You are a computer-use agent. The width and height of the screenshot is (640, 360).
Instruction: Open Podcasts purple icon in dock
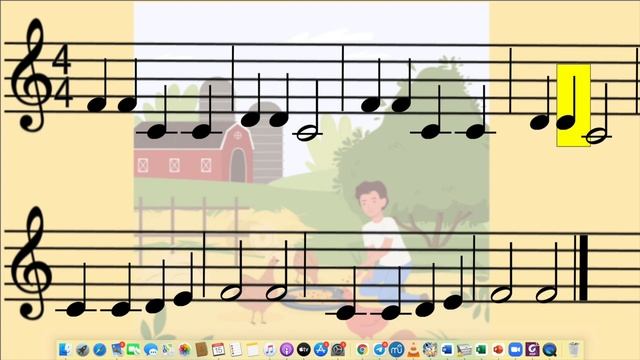287,350
